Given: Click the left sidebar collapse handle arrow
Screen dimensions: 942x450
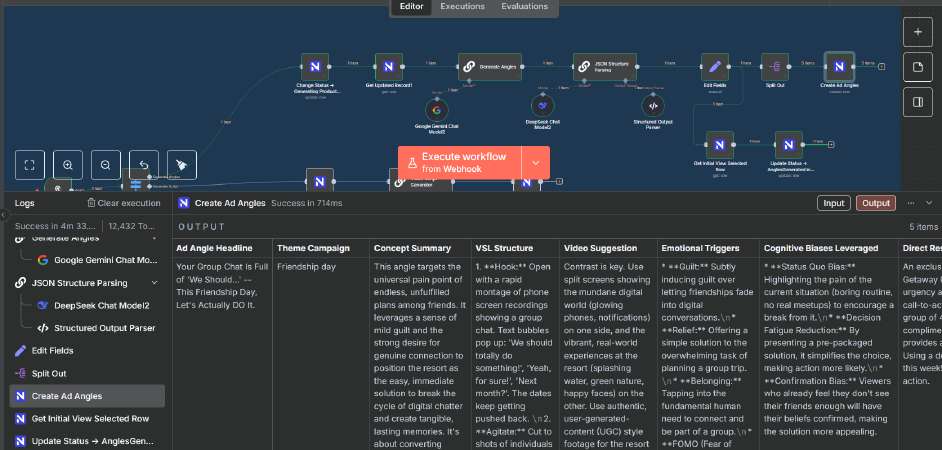Looking at the screenshot, I should [3, 214].
